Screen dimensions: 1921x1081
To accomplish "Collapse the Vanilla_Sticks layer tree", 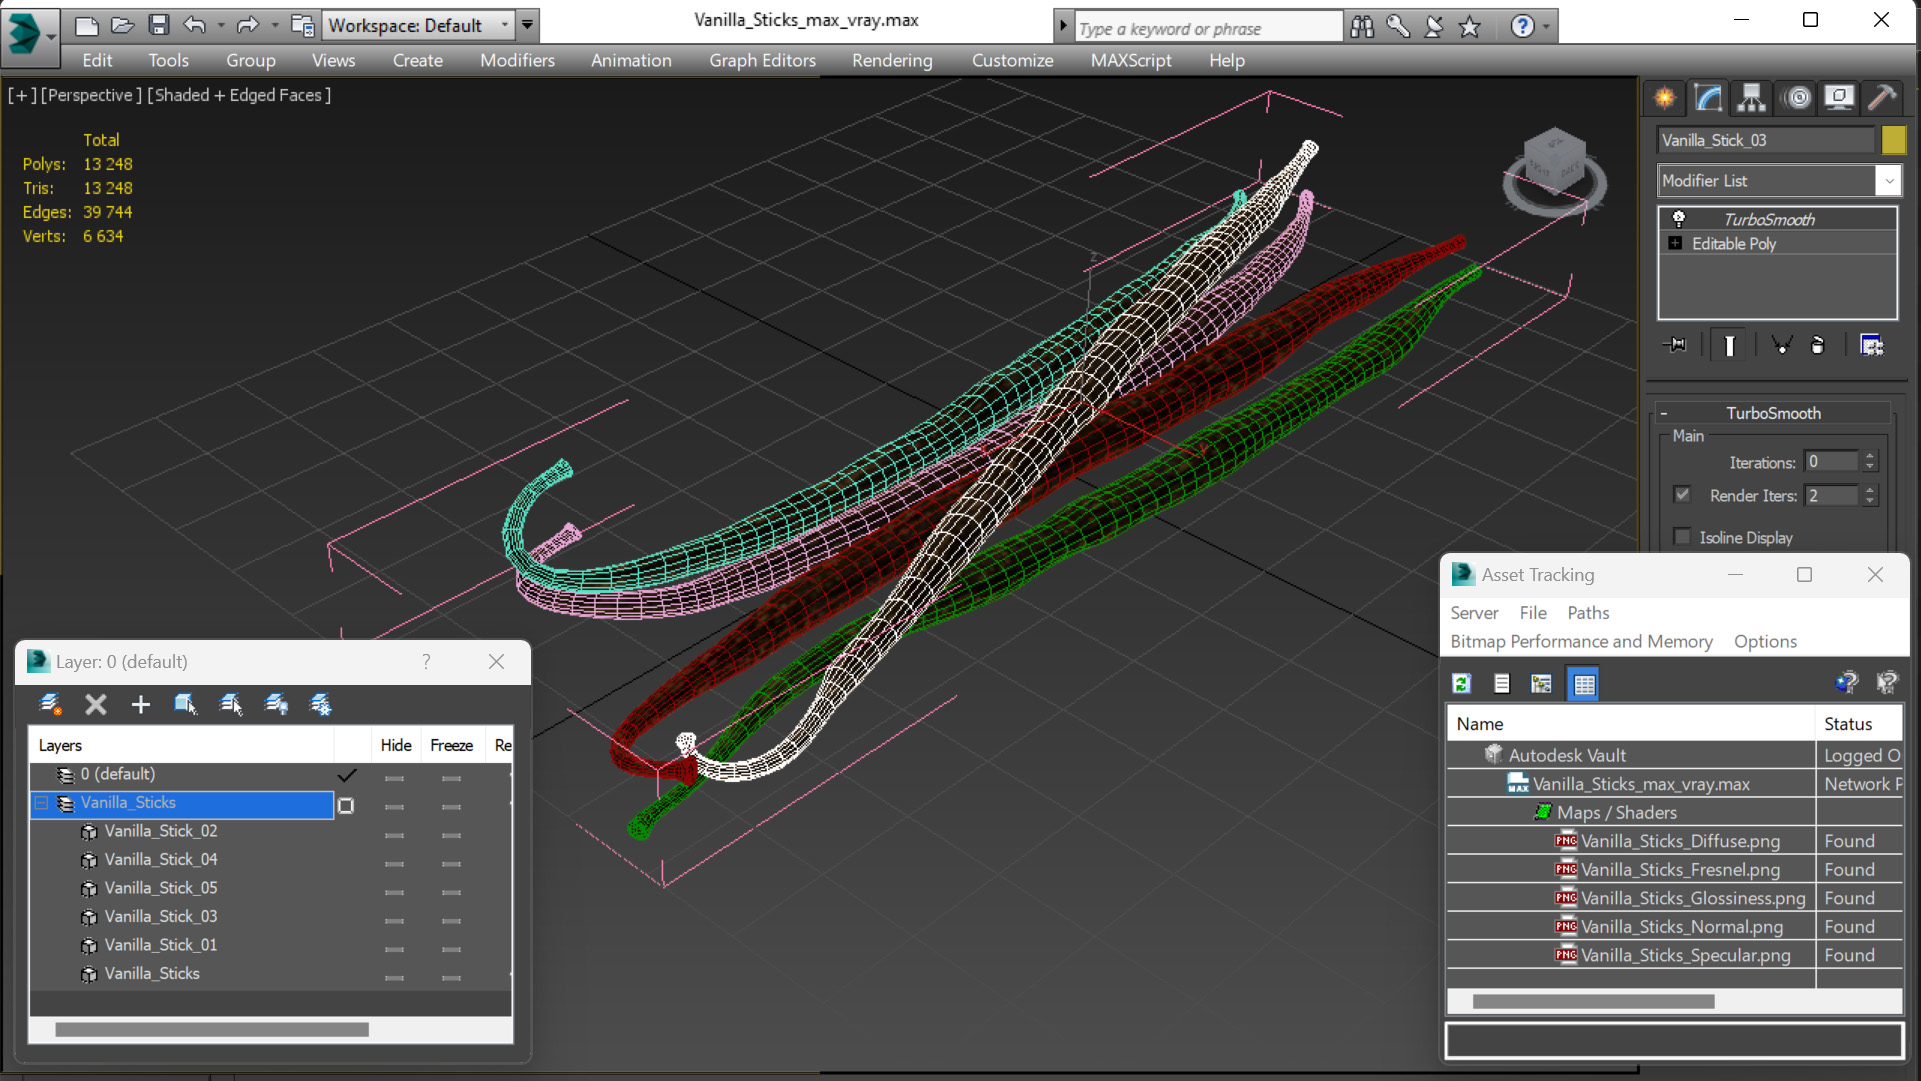I will (x=41, y=803).
